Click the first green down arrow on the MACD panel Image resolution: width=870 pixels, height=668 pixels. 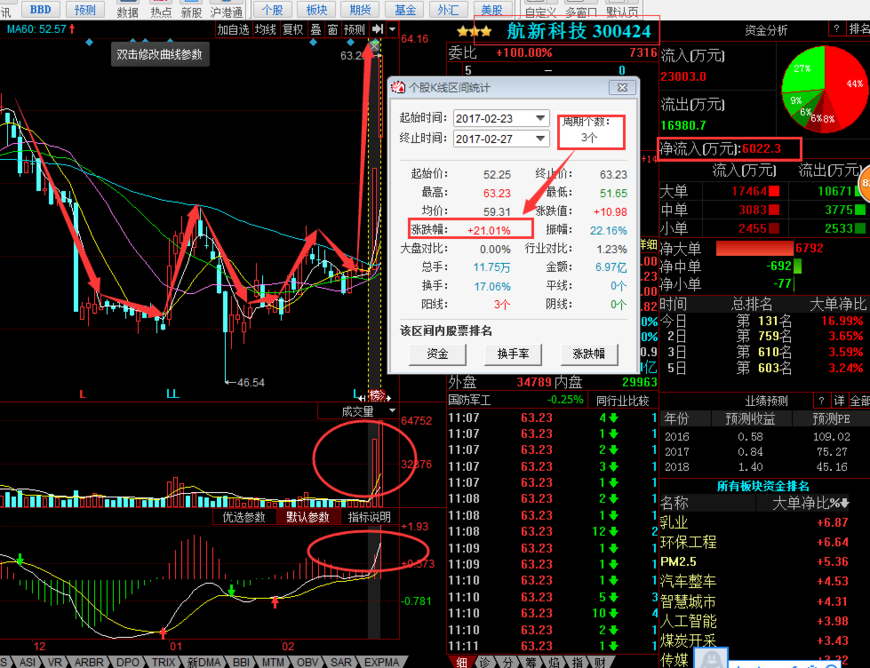coord(20,559)
